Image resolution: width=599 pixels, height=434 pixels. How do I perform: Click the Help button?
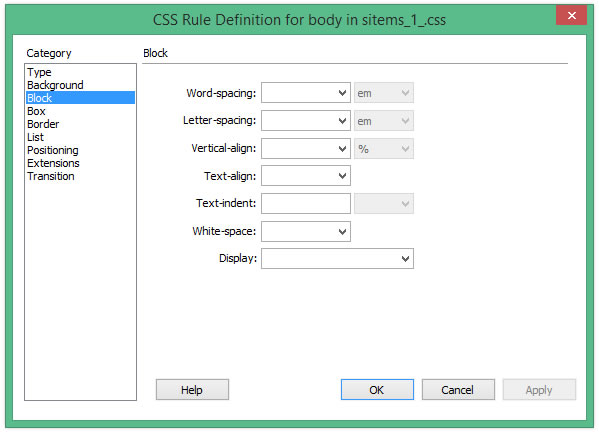tap(192, 390)
